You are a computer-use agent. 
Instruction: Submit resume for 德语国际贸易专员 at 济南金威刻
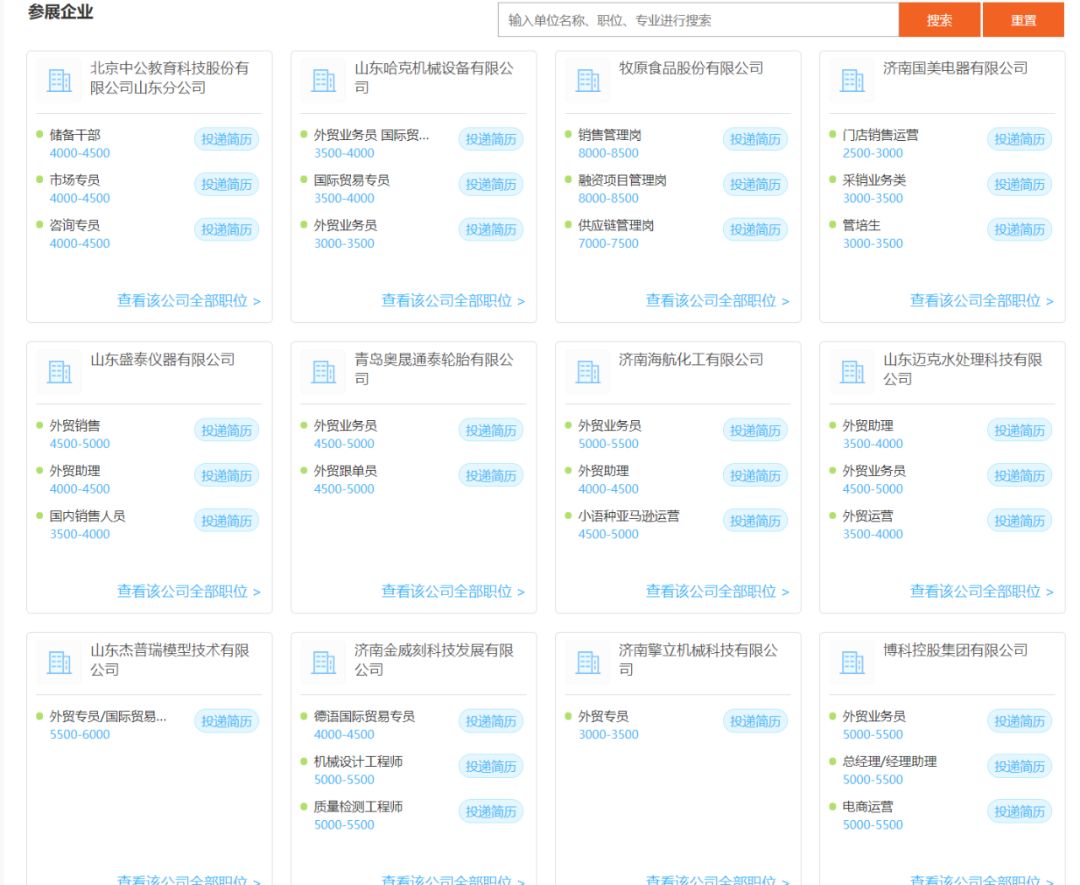(492, 720)
